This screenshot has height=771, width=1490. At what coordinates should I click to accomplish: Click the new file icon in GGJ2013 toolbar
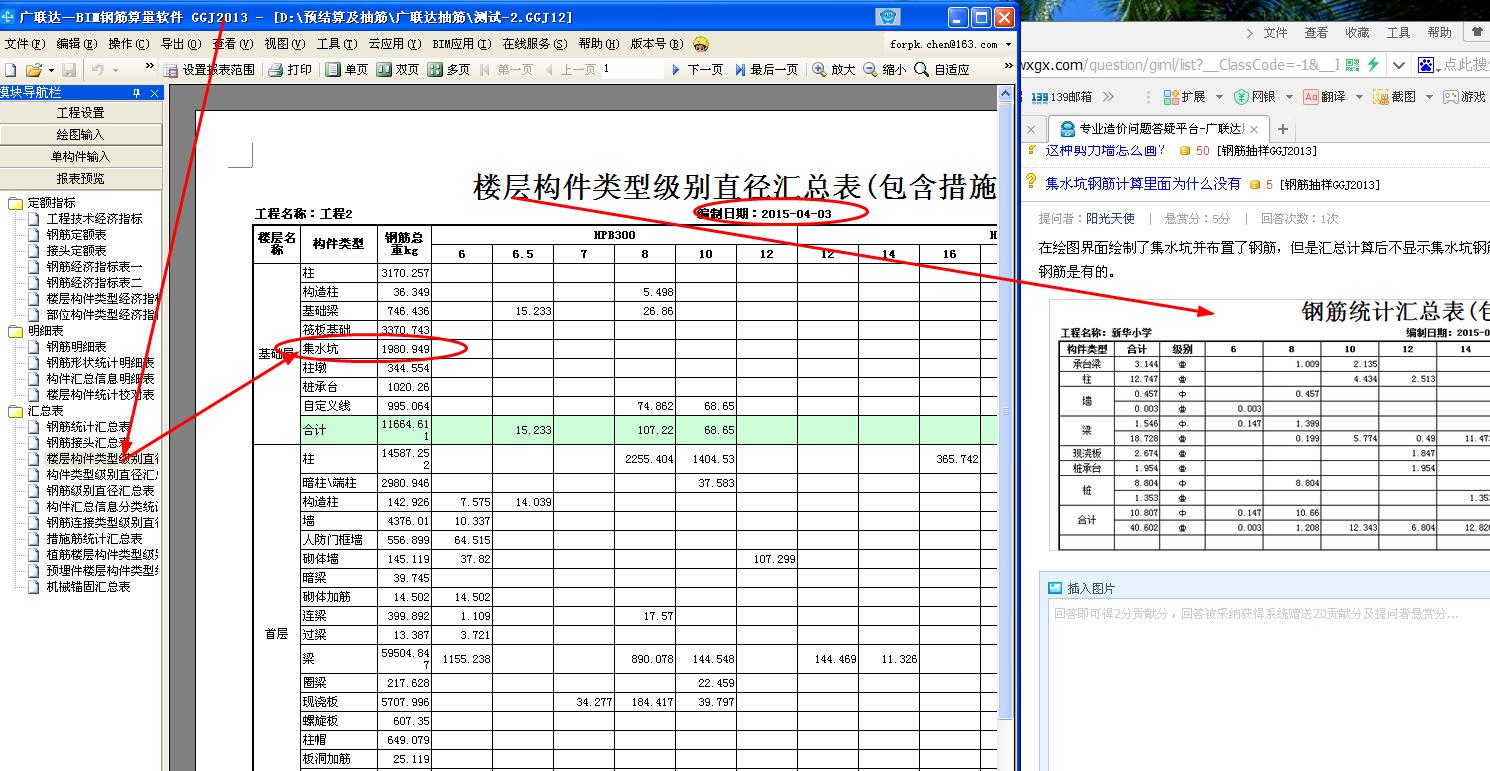pos(10,70)
